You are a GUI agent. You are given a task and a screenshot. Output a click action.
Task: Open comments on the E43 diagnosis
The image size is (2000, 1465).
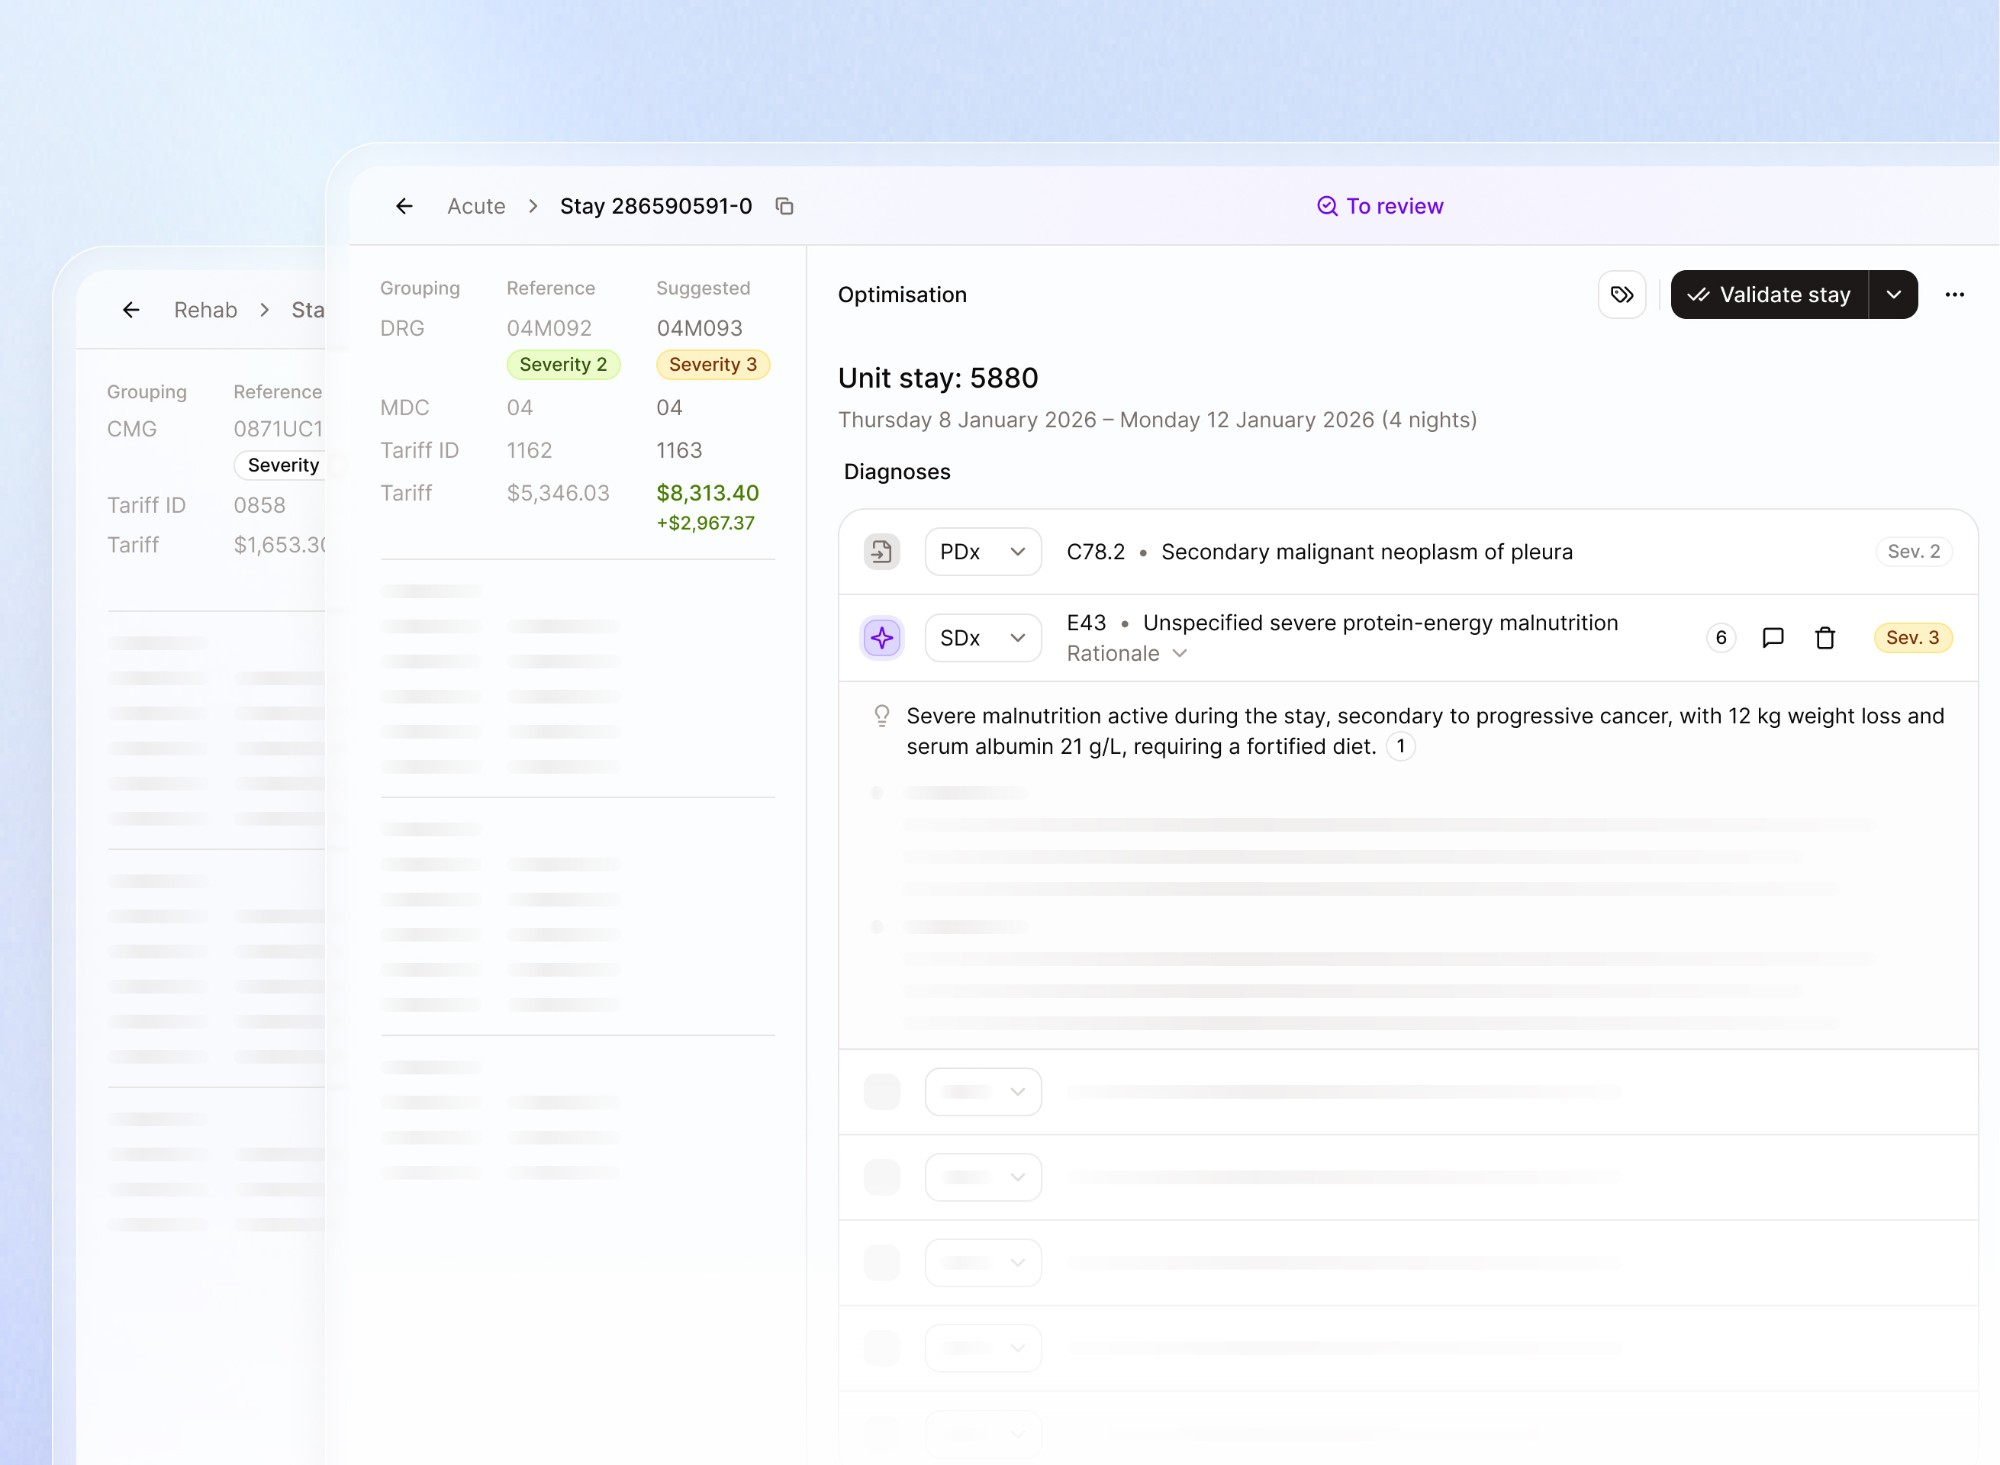tap(1773, 638)
